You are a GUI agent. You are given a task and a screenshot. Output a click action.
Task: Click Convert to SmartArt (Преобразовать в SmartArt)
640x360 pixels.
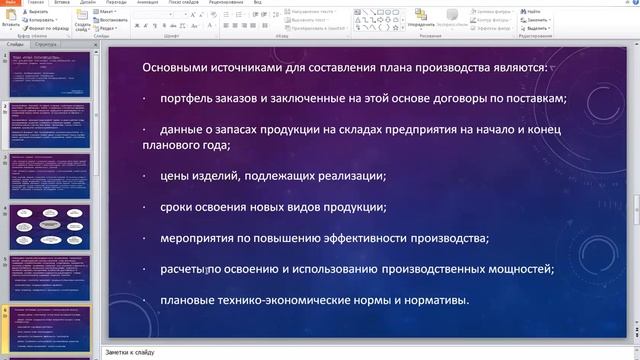point(315,28)
